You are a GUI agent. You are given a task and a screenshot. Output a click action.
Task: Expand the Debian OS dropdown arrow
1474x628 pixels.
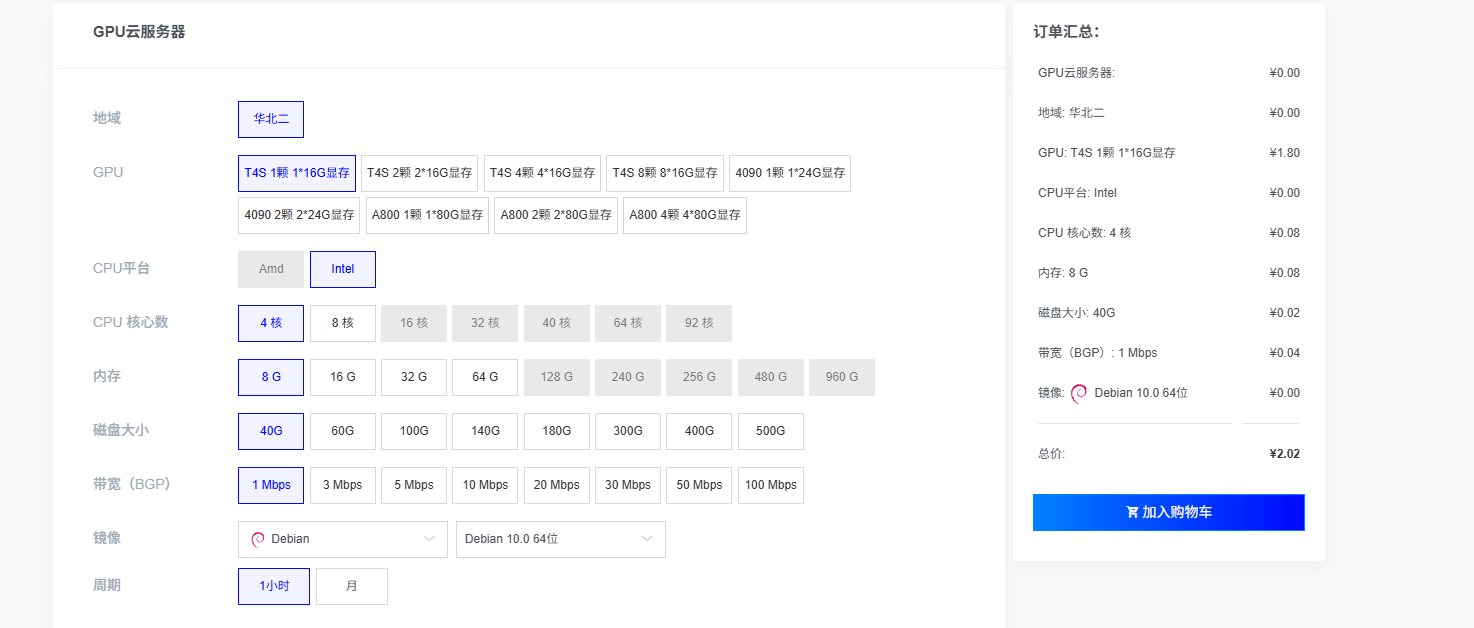pyautogui.click(x=429, y=539)
